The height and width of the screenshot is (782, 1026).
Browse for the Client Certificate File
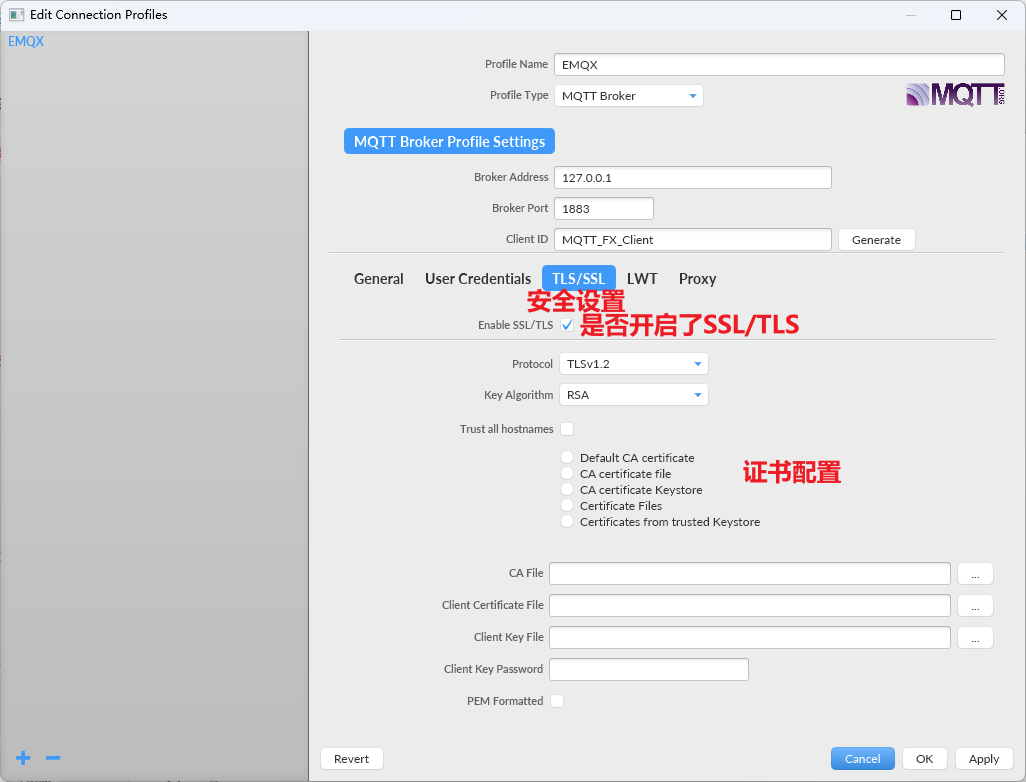[x=975, y=605]
